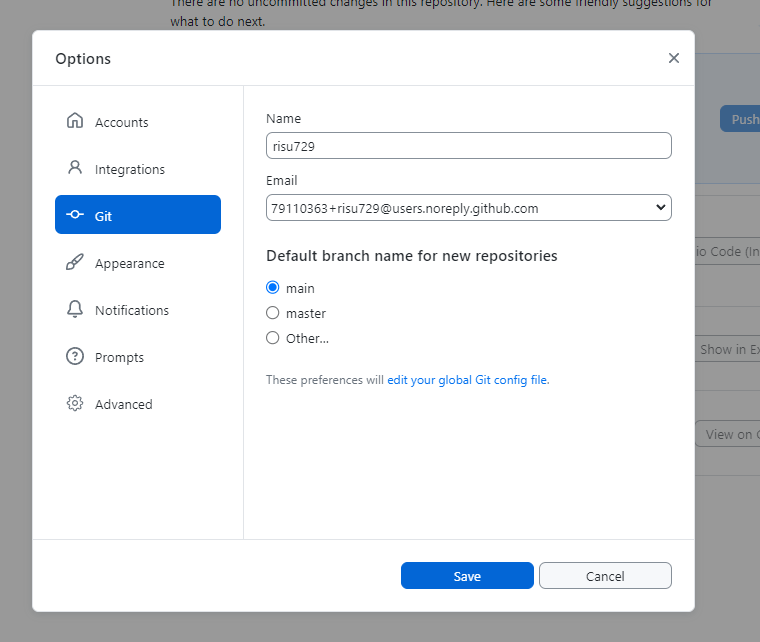Click the Notifications bell icon
This screenshot has height=642, width=760.
click(x=75, y=310)
